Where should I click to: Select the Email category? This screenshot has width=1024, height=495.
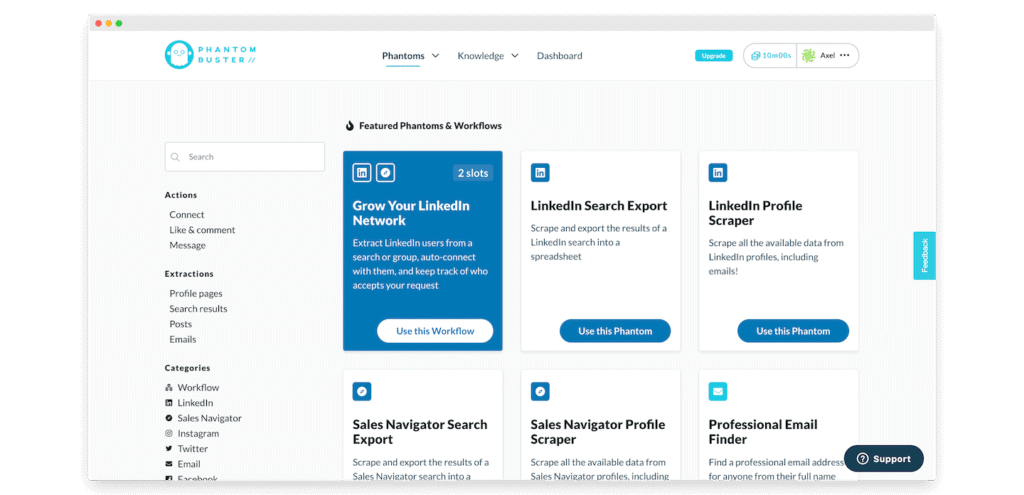[189, 464]
